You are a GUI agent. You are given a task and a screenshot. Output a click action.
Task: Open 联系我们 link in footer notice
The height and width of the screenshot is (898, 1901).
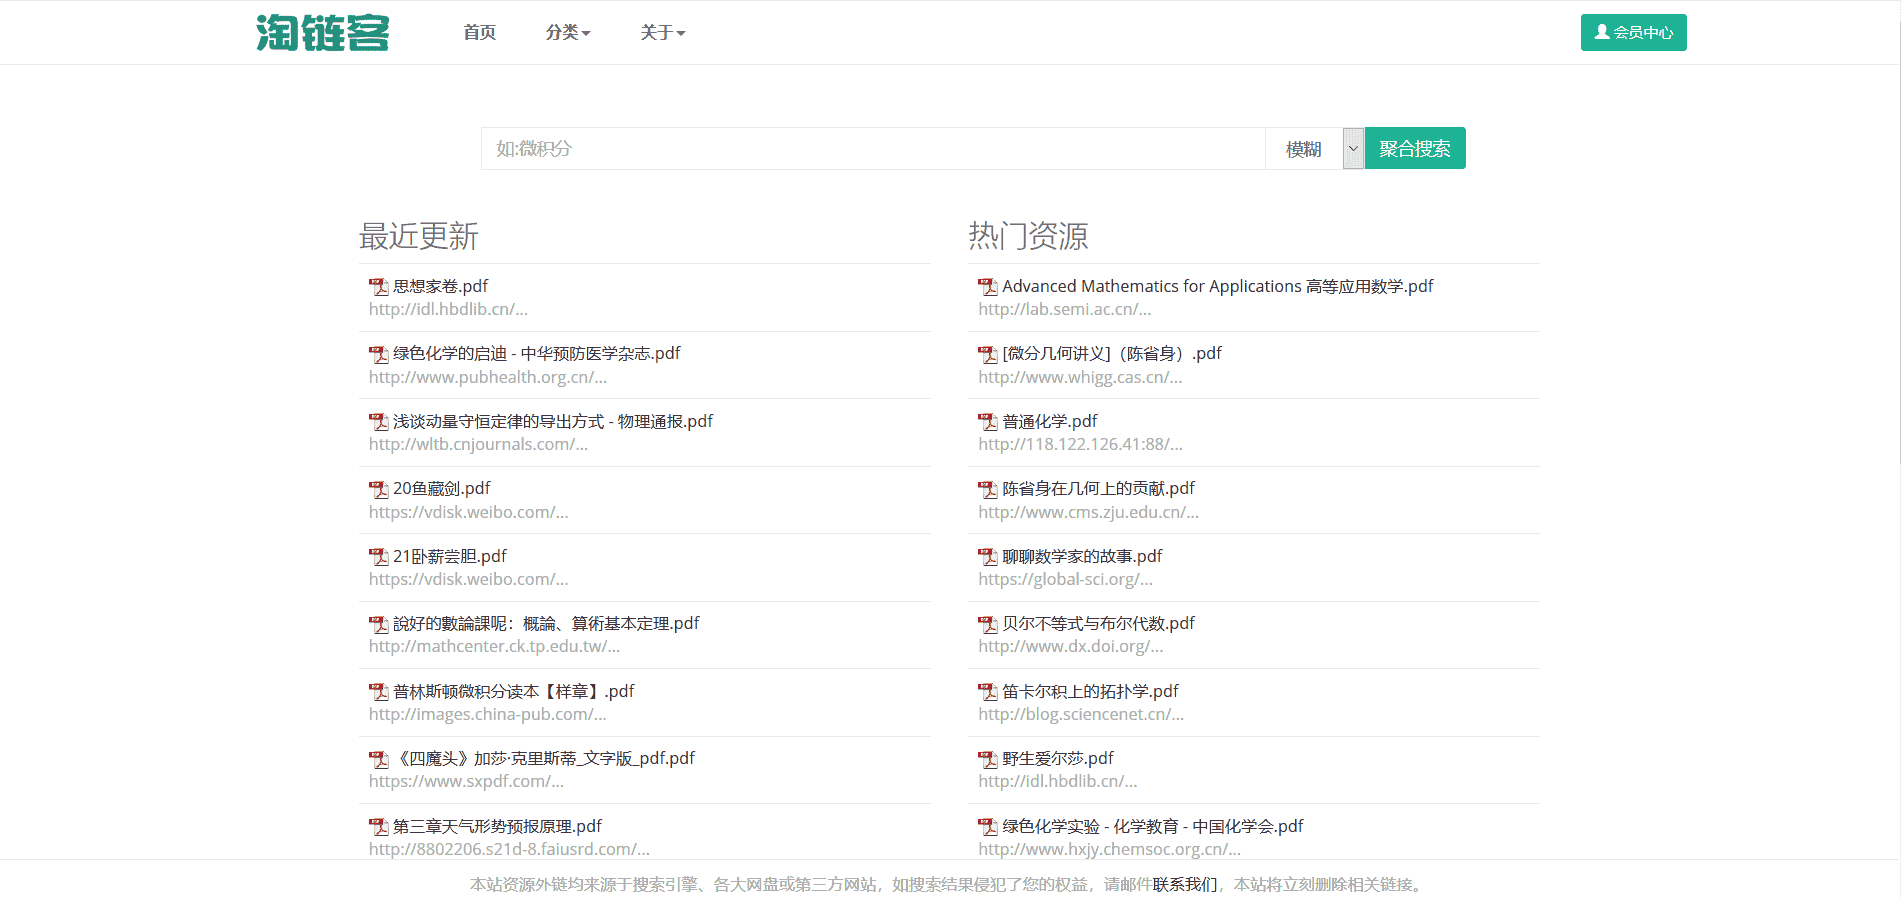[x=1184, y=884]
